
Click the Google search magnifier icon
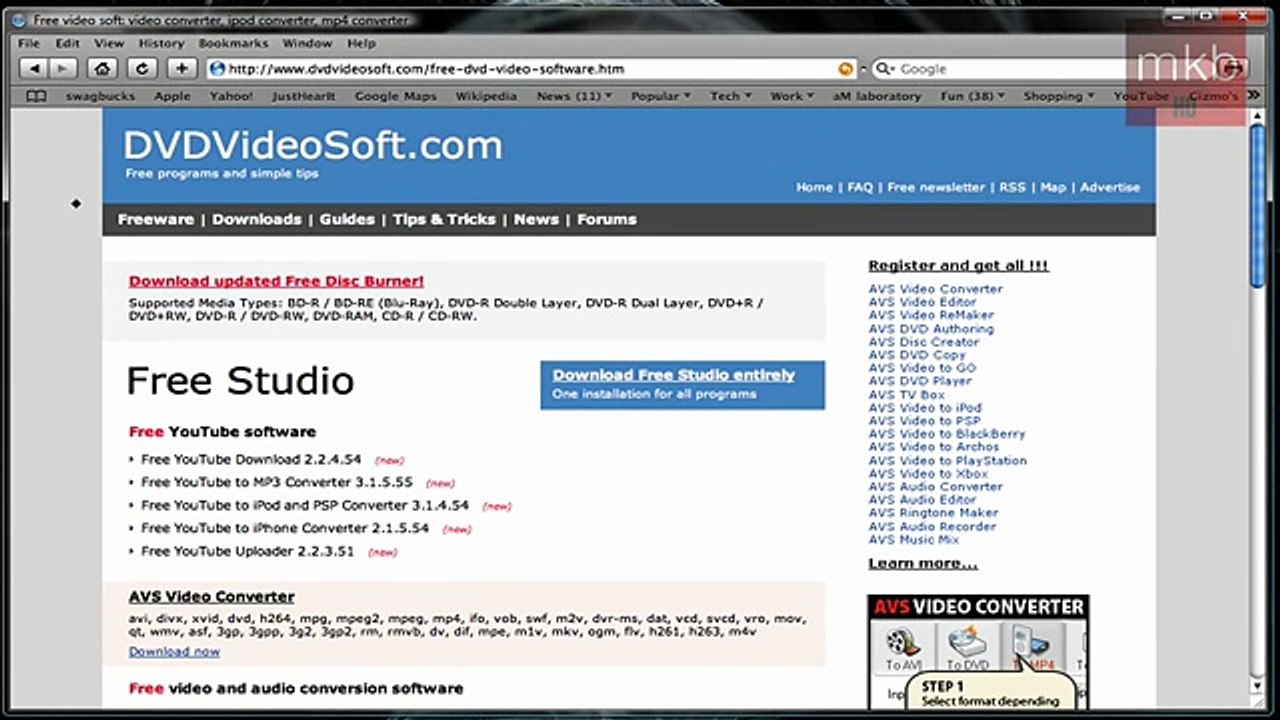coord(884,69)
